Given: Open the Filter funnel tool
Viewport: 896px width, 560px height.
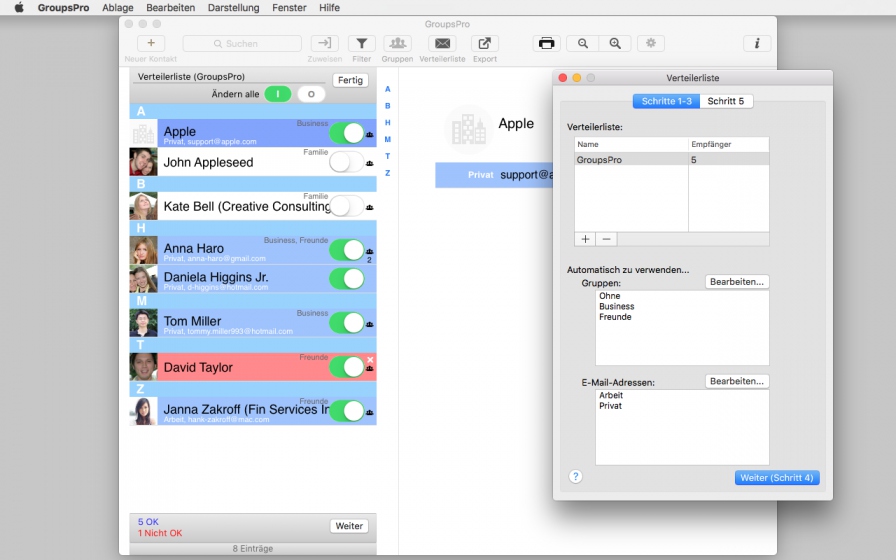Looking at the screenshot, I should [361, 43].
